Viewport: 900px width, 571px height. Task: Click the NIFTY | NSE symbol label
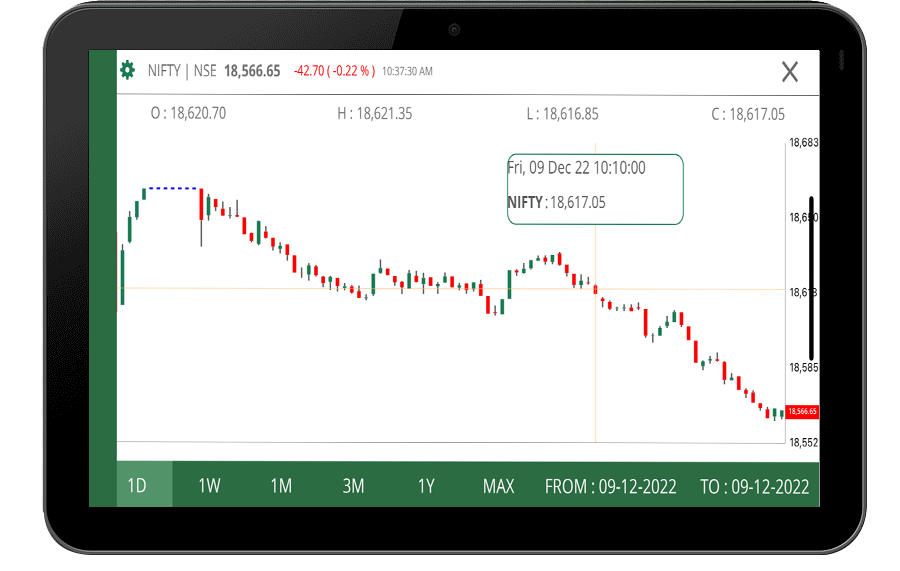click(x=182, y=71)
